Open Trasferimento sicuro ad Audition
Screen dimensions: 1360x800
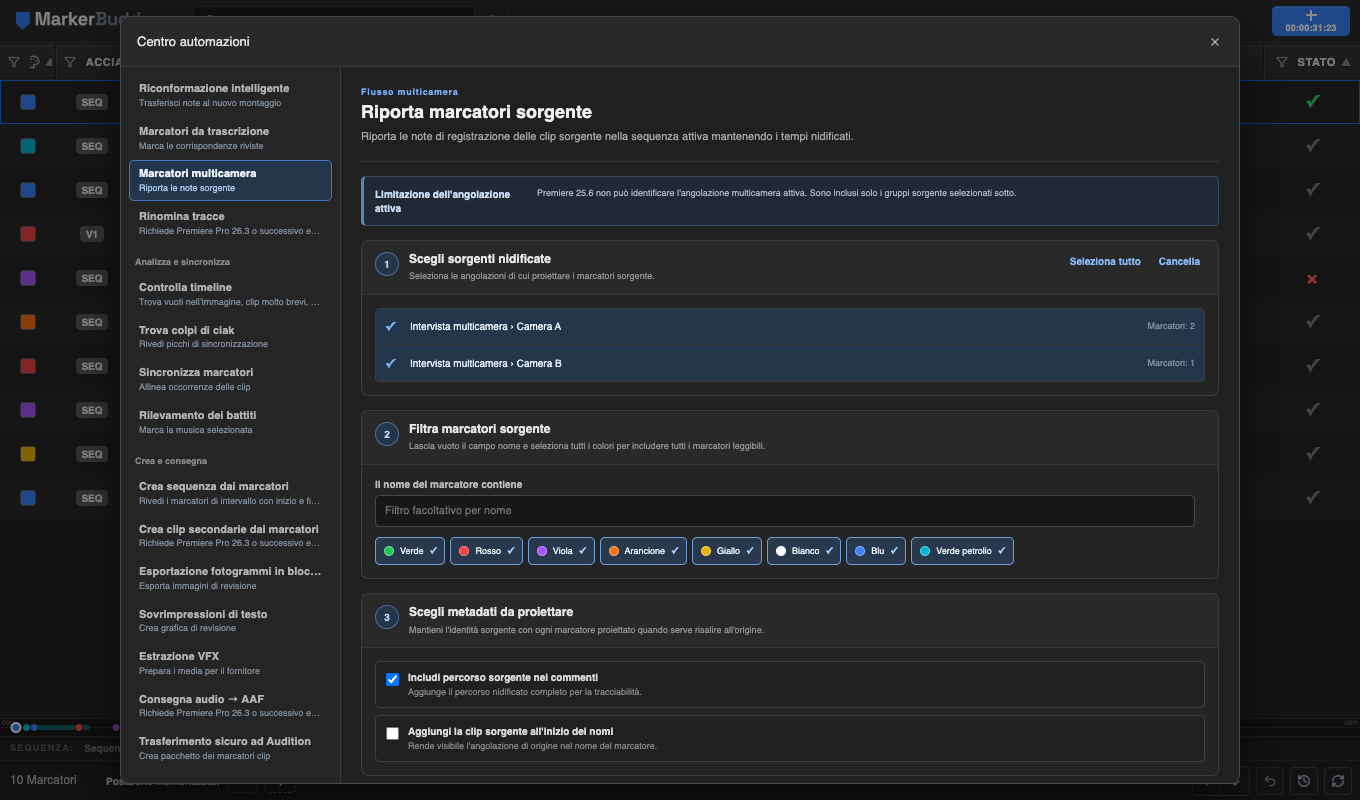tap(230, 748)
